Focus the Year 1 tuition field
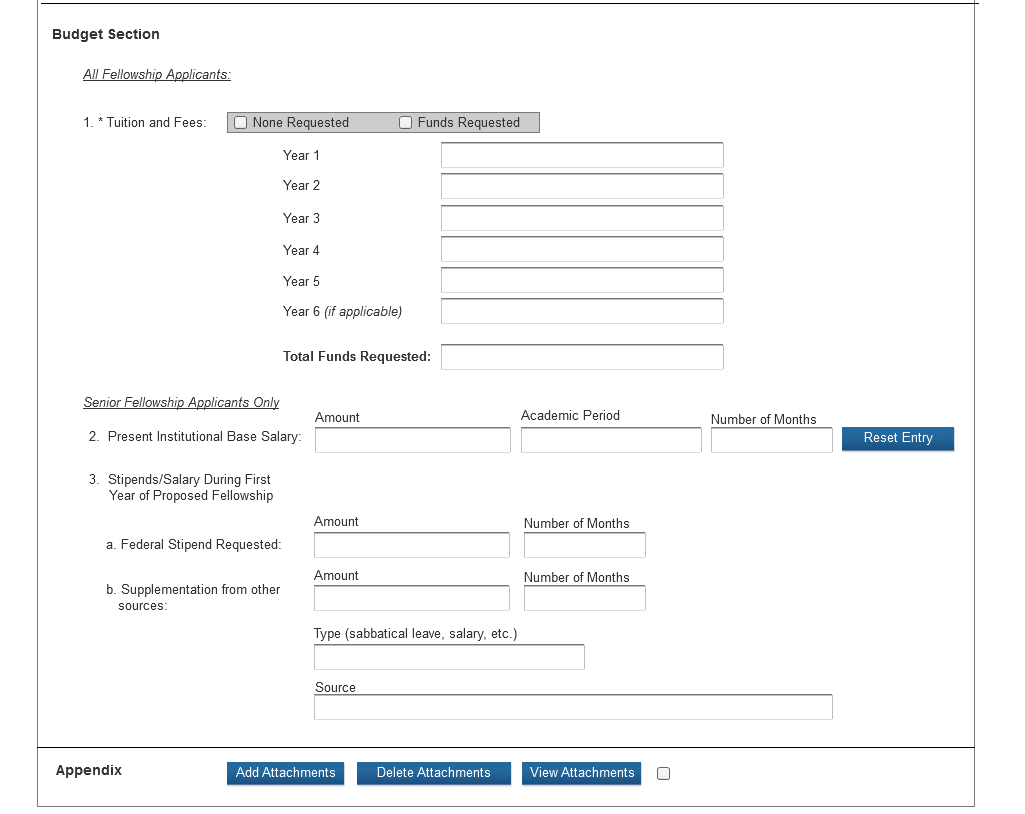The height and width of the screenshot is (814, 1025). [x=581, y=155]
